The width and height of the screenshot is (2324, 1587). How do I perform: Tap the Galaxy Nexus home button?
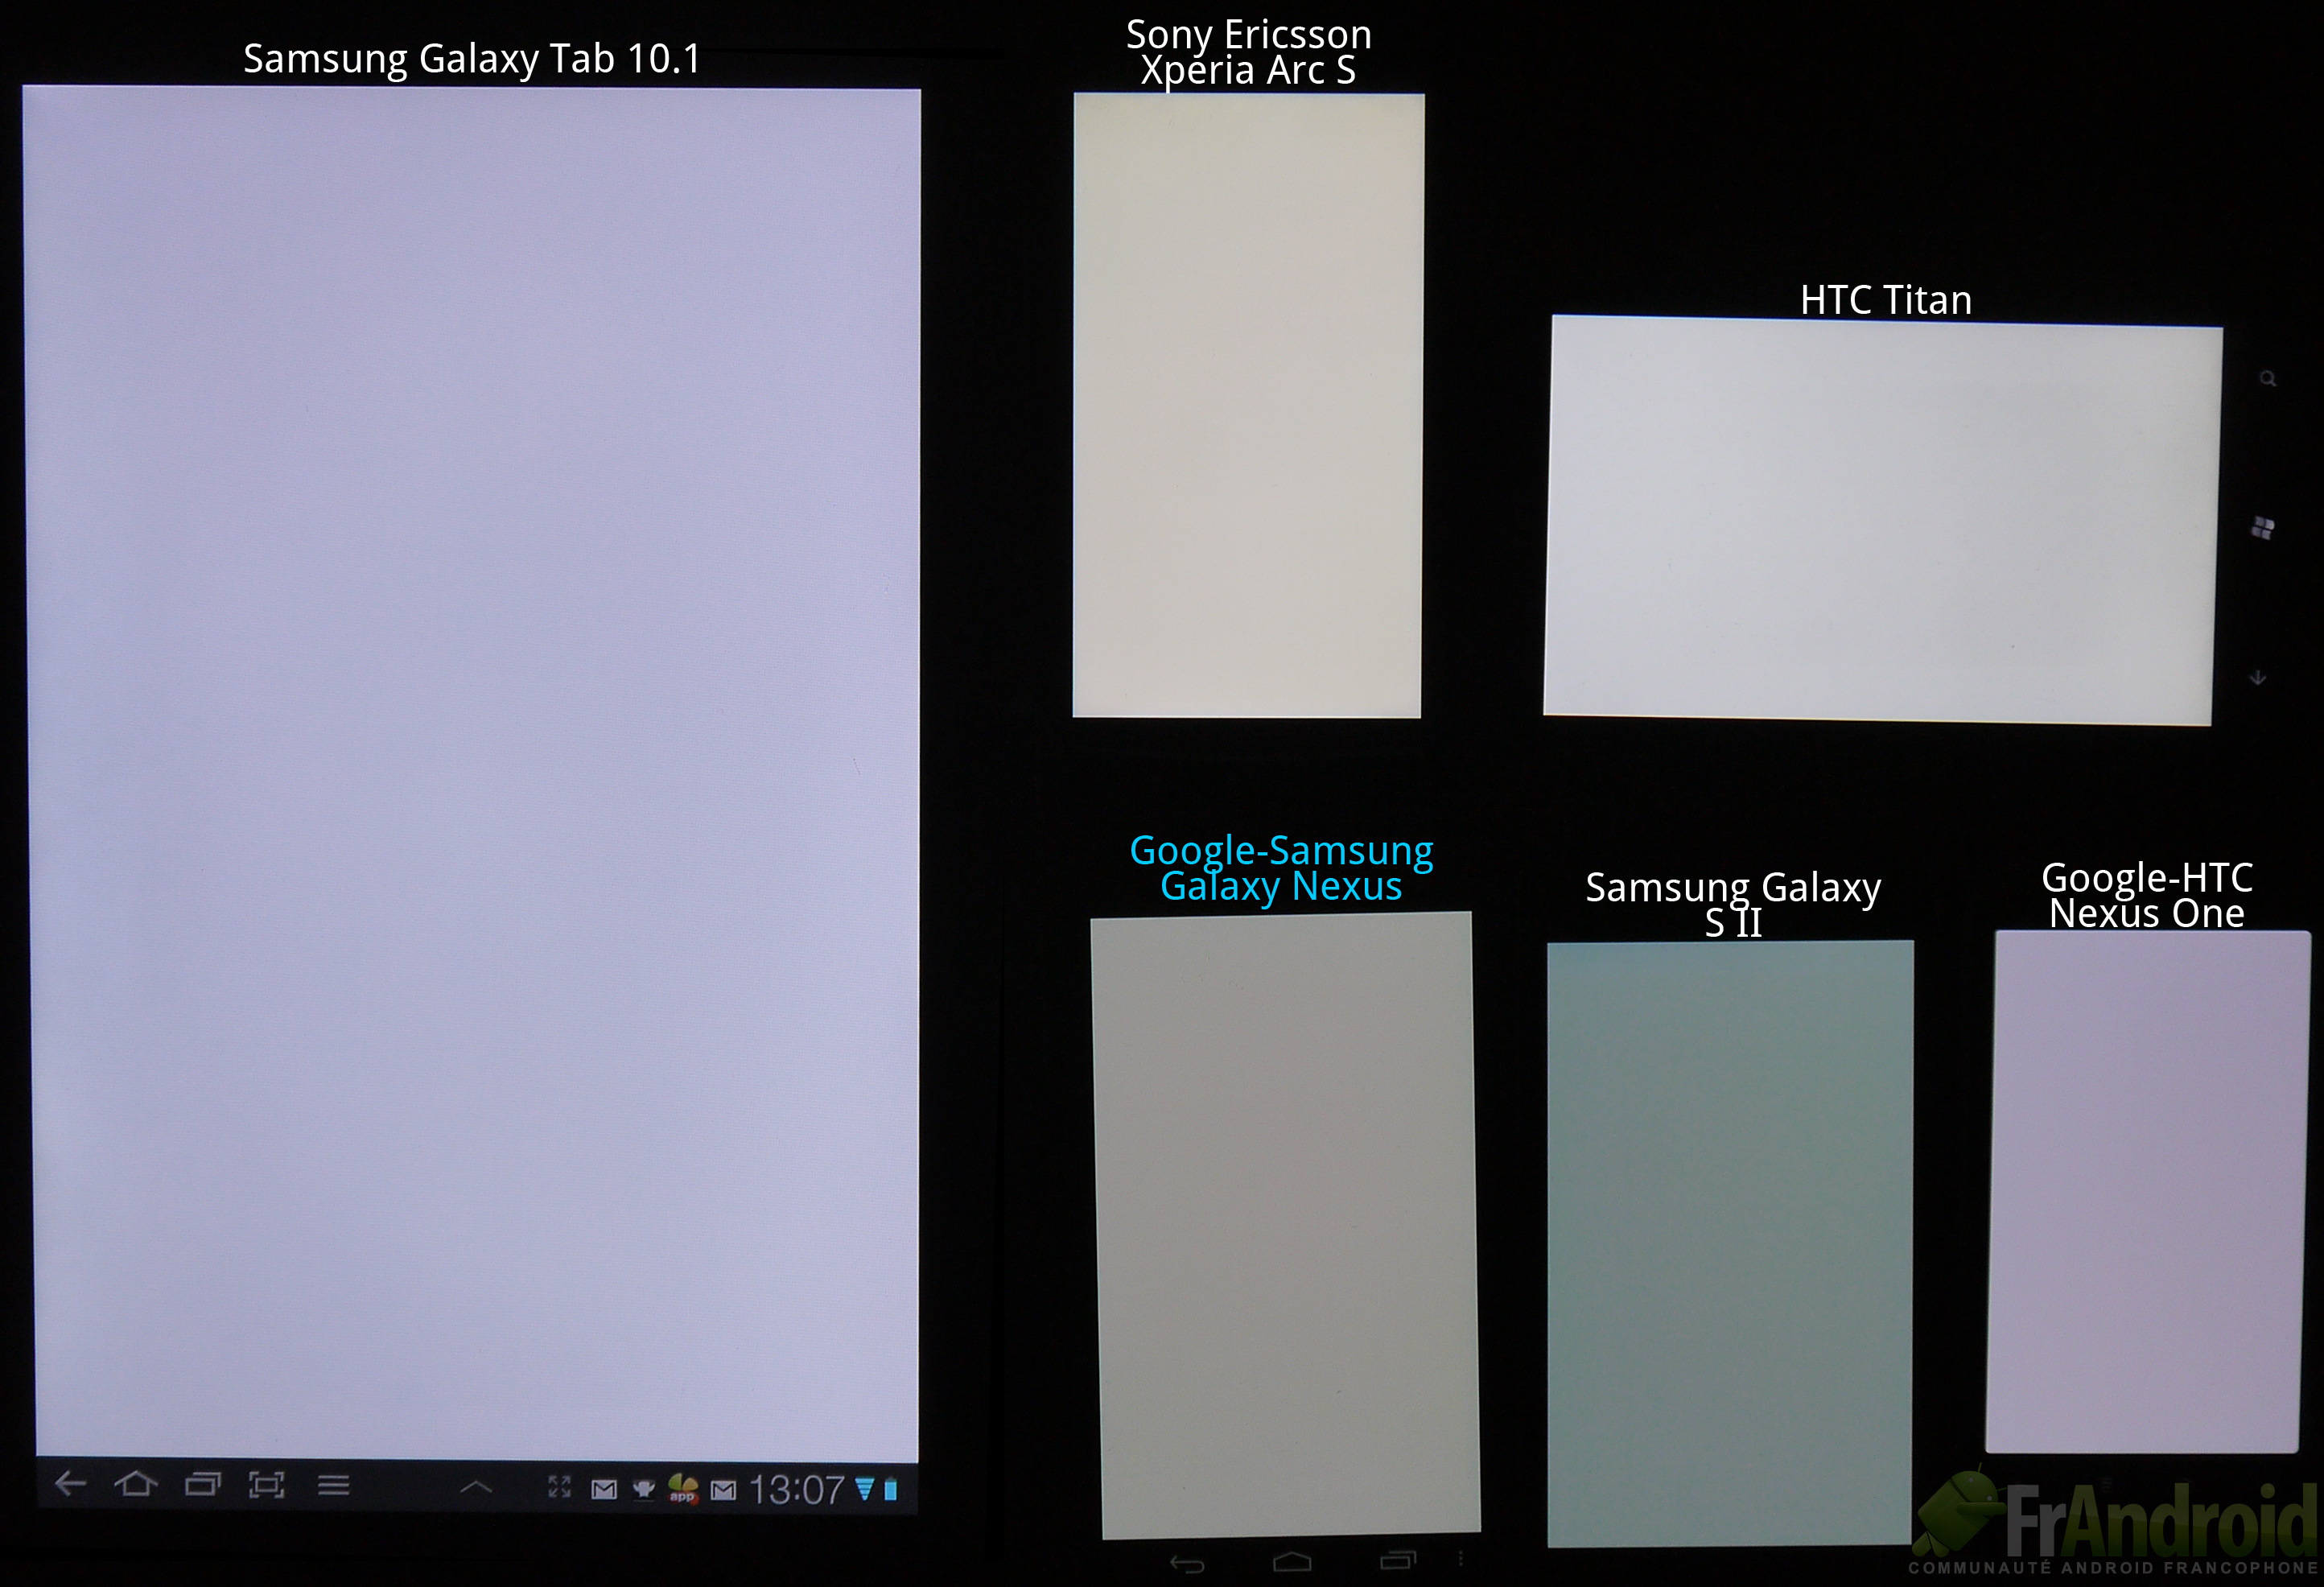[x=1292, y=1562]
